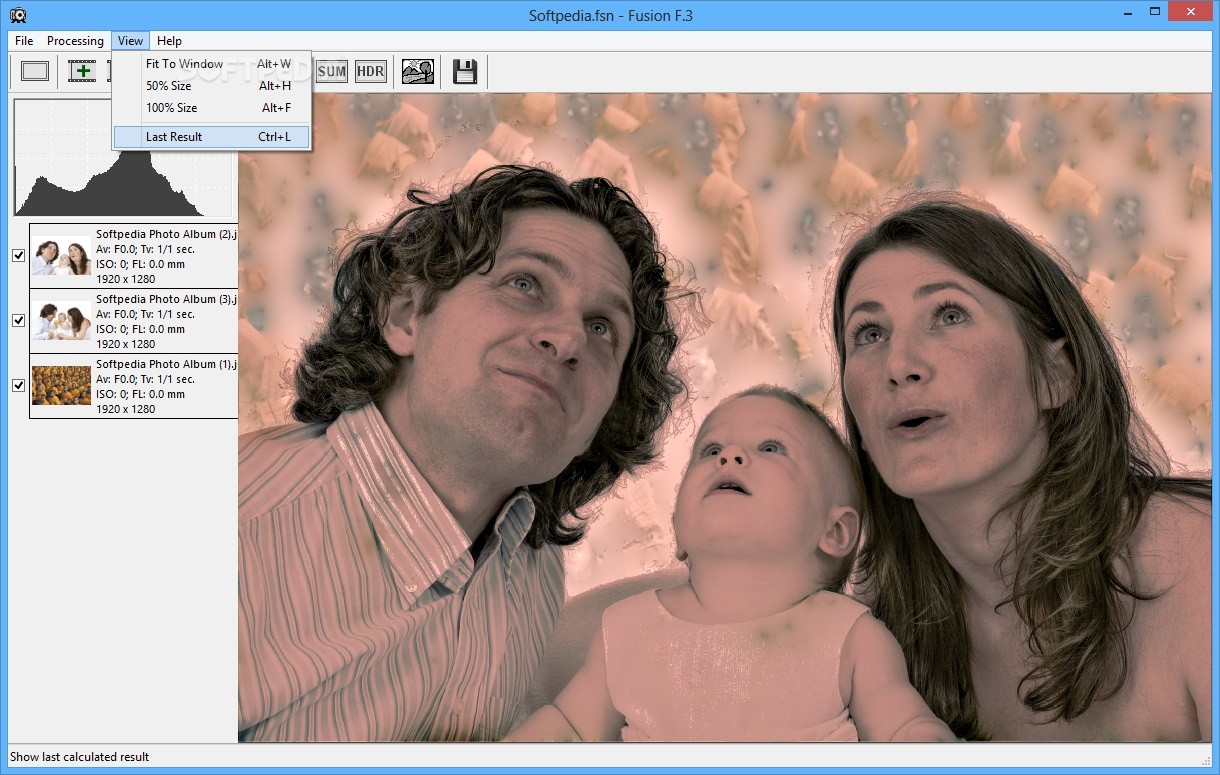Click the 'Show last calculated result' status text
The height and width of the screenshot is (775, 1220).
tap(80, 757)
